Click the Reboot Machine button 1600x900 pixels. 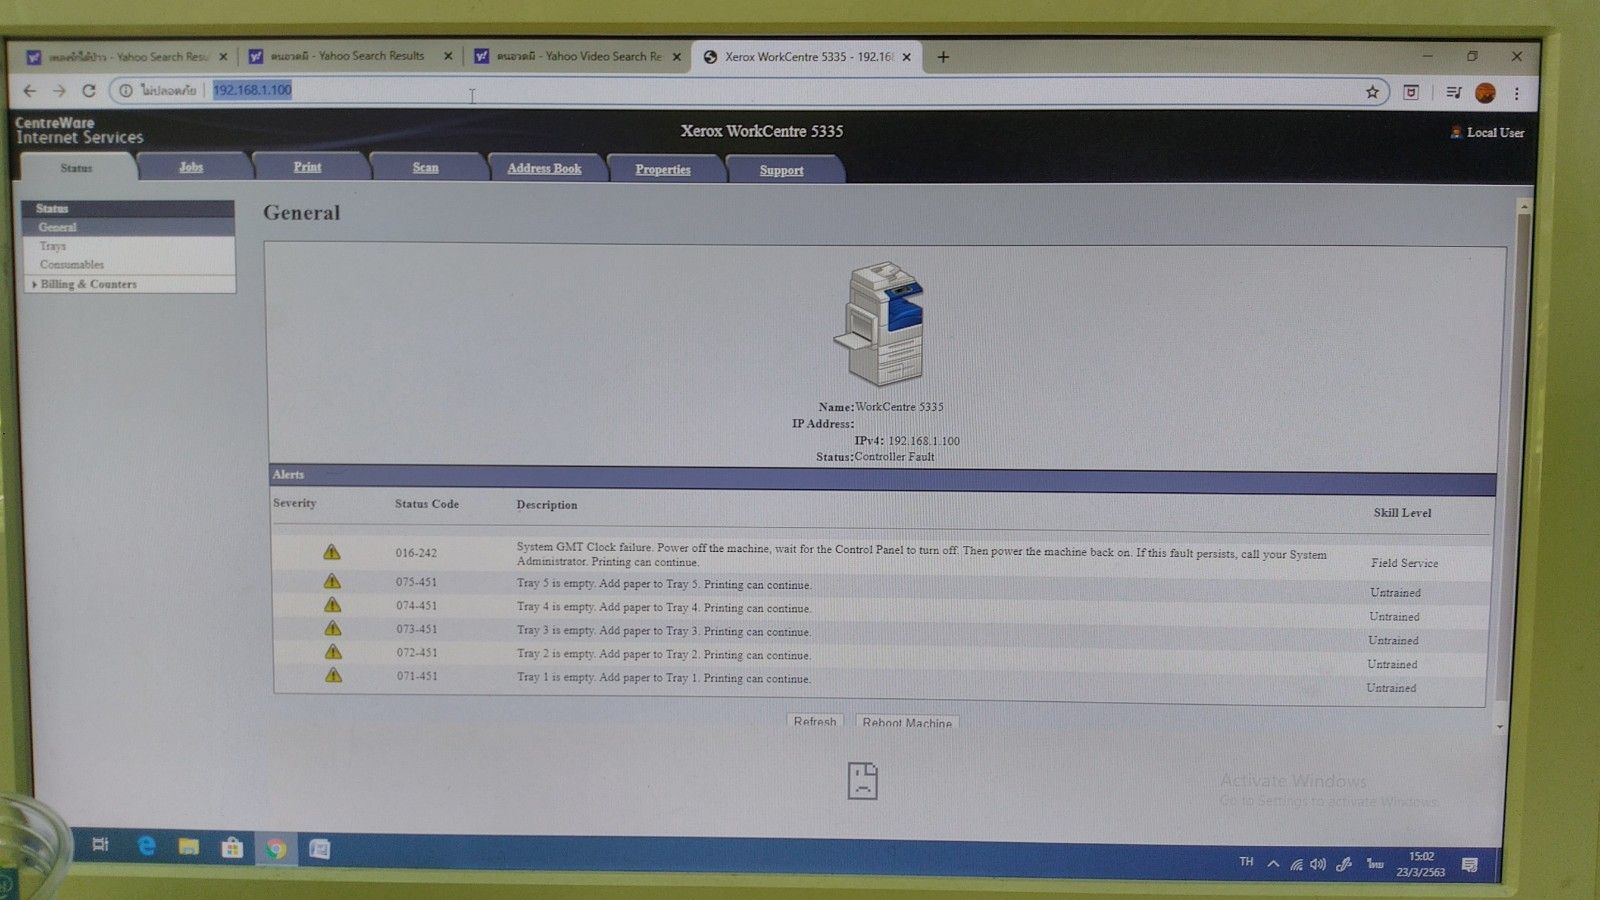906,722
